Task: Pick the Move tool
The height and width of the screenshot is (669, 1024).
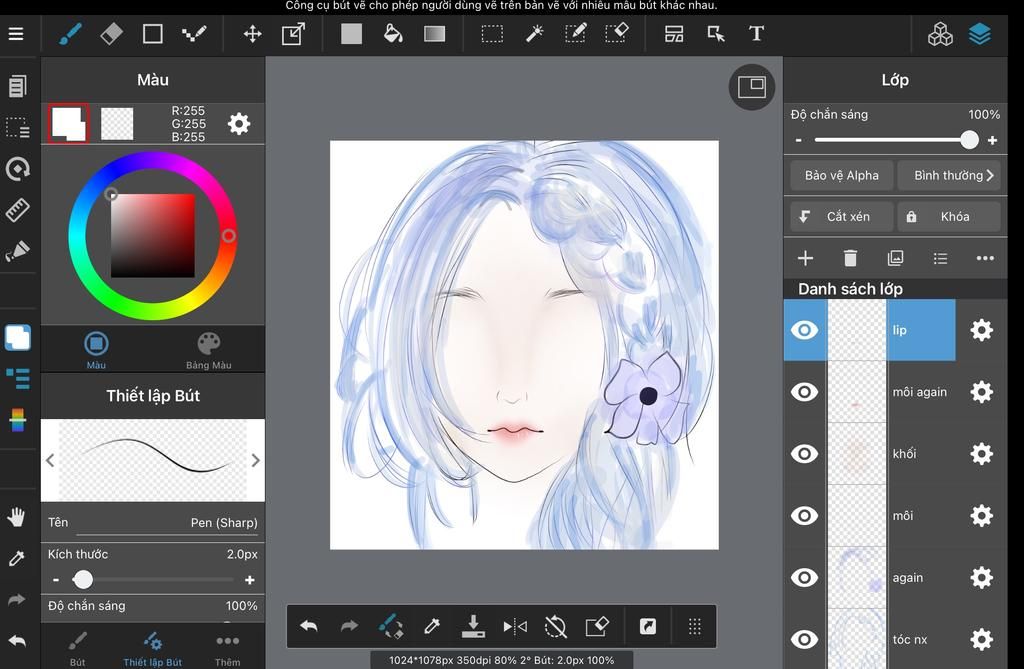Action: pyautogui.click(x=253, y=34)
